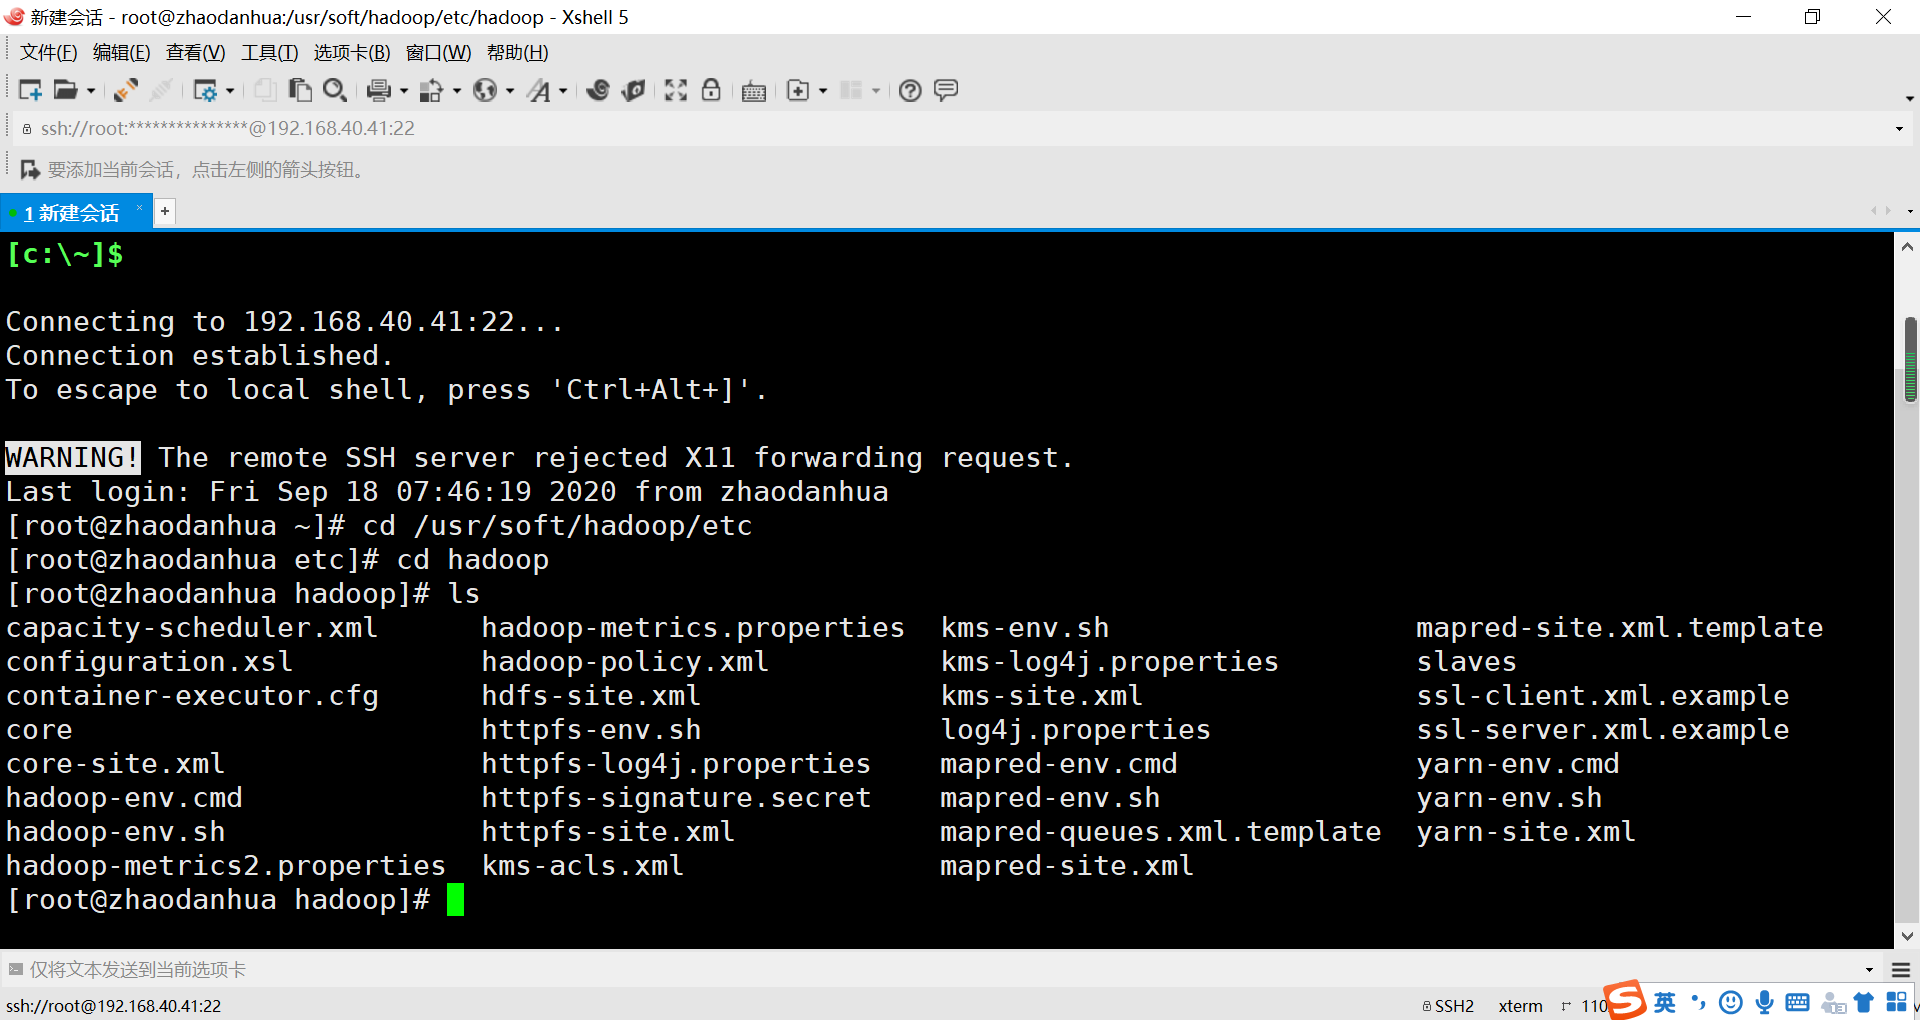The image size is (1920, 1020).
Task: Switch to full screen mode icon
Action: pyautogui.click(x=676, y=90)
